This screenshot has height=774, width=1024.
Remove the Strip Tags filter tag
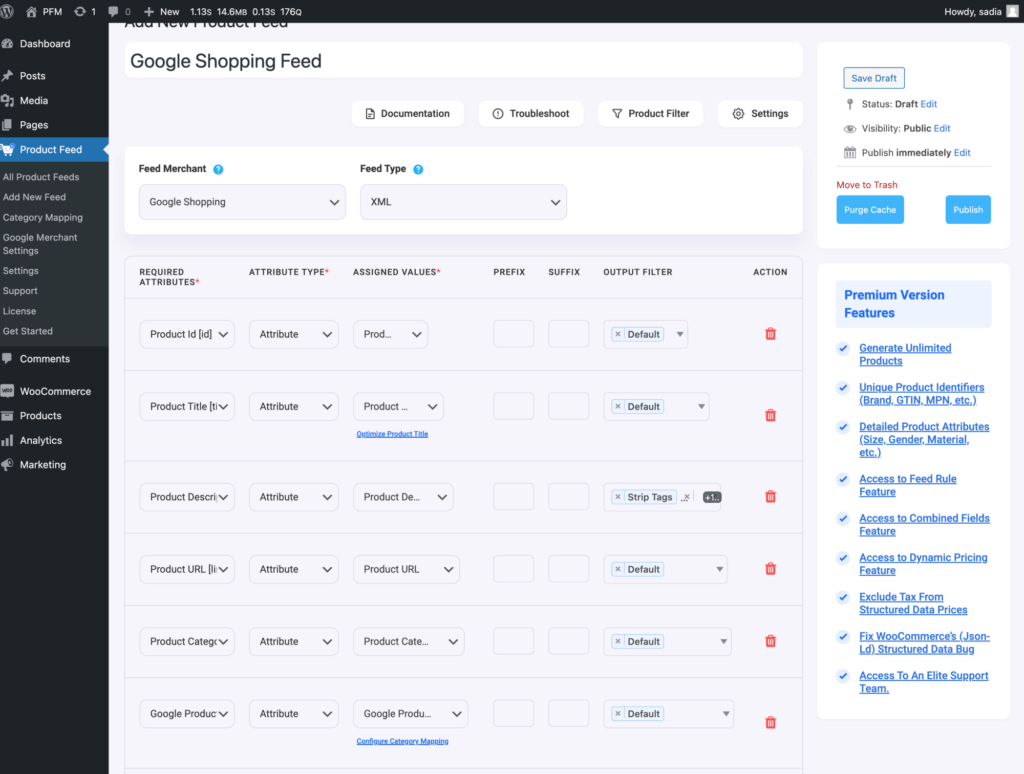click(618, 497)
